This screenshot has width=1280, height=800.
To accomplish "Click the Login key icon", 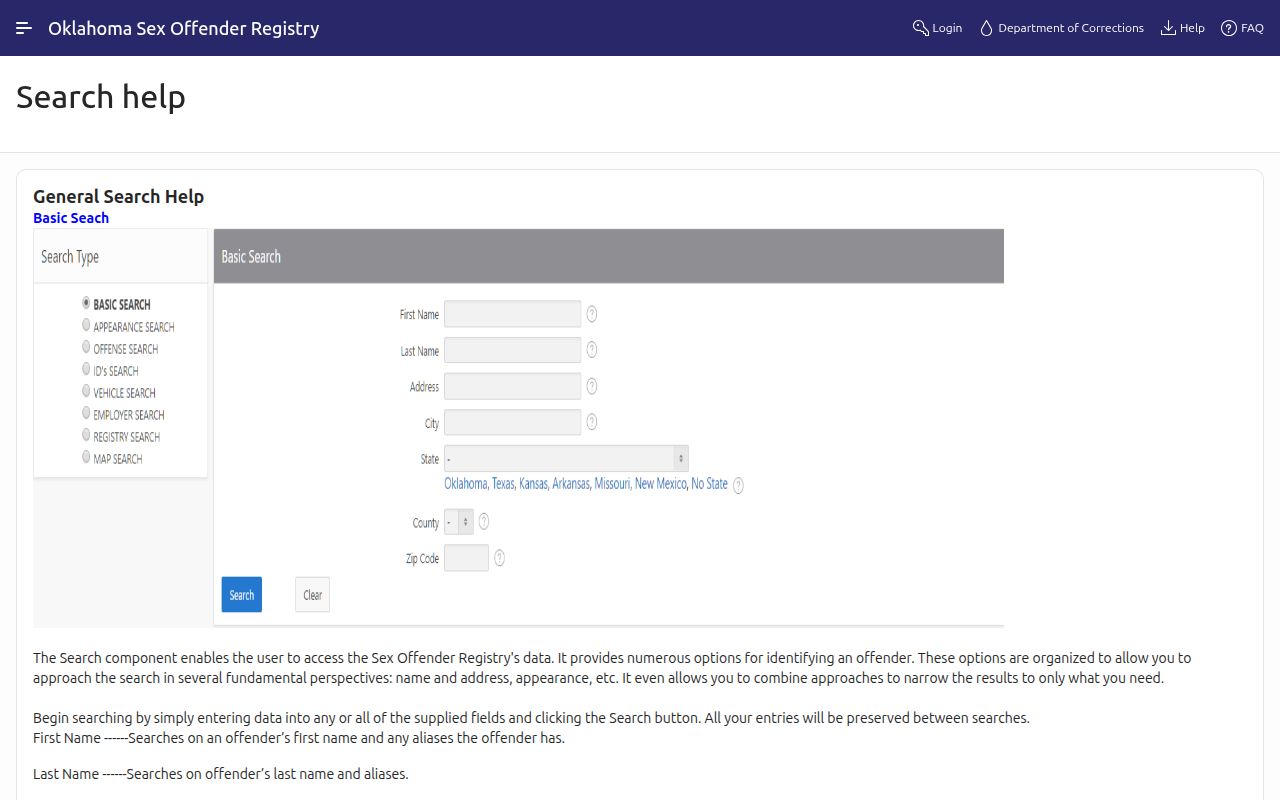I will (x=921, y=28).
